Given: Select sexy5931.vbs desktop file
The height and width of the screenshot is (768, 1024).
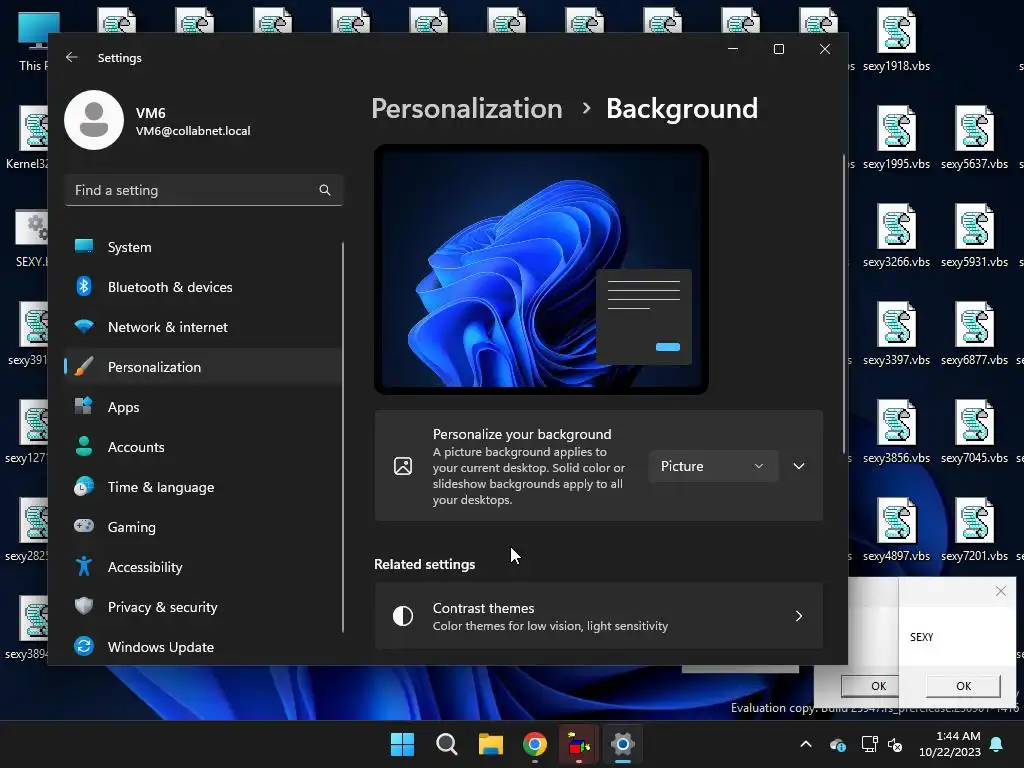Looking at the screenshot, I should point(974,236).
